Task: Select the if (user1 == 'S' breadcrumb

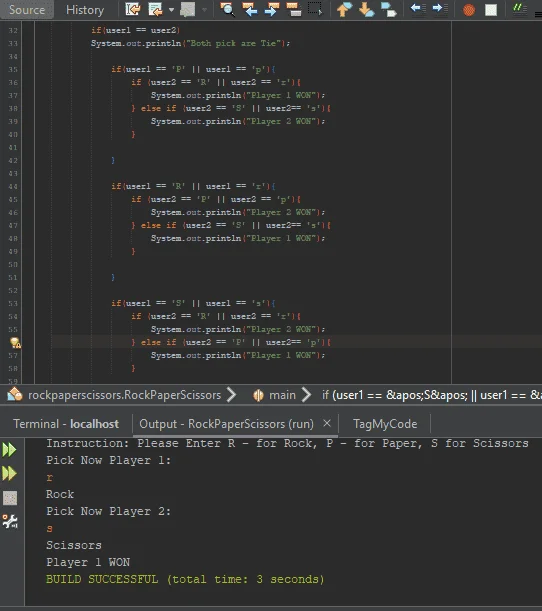Action: coord(432,395)
